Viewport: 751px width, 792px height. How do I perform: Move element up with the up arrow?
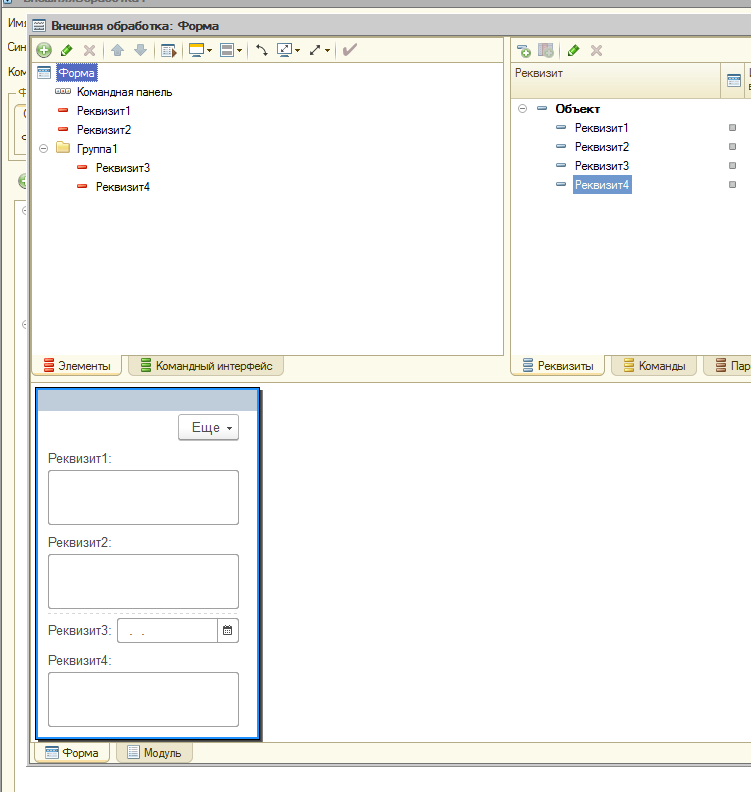(117, 50)
